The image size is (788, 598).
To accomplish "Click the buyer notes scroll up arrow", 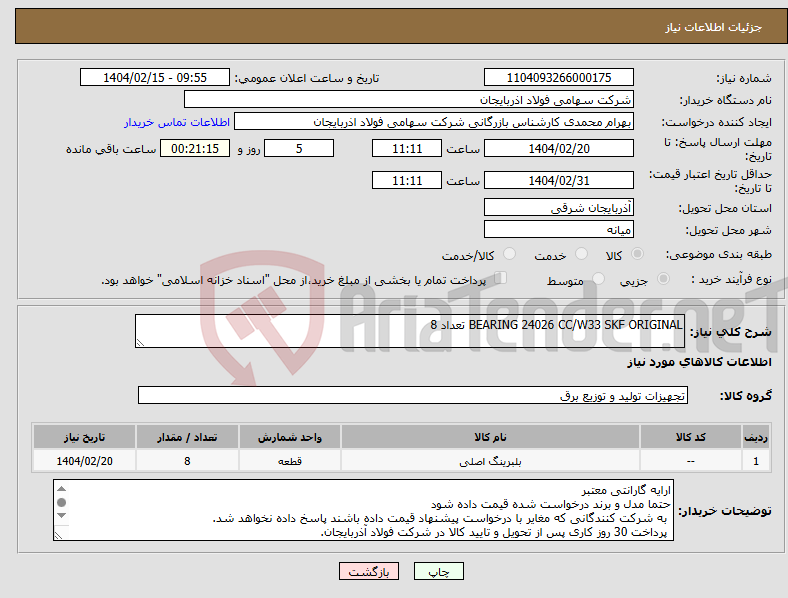I will click(61, 488).
